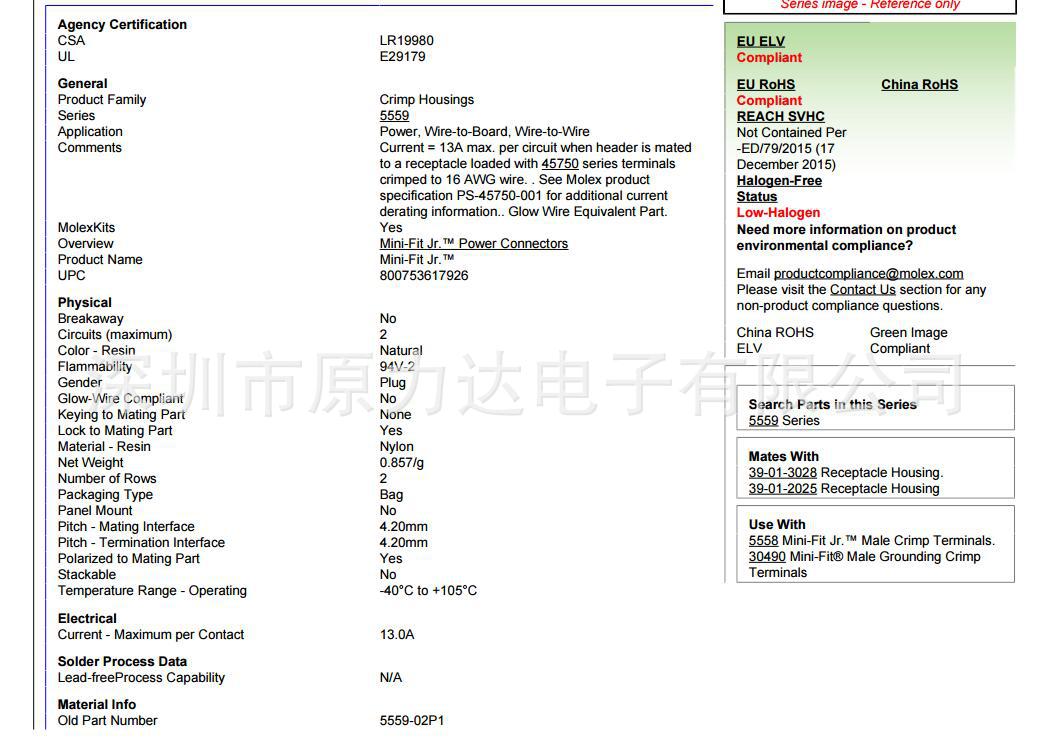Open mating part 39-01-2025 link
Image resolution: width=1053 pixels, height=742 pixels.
pos(782,489)
